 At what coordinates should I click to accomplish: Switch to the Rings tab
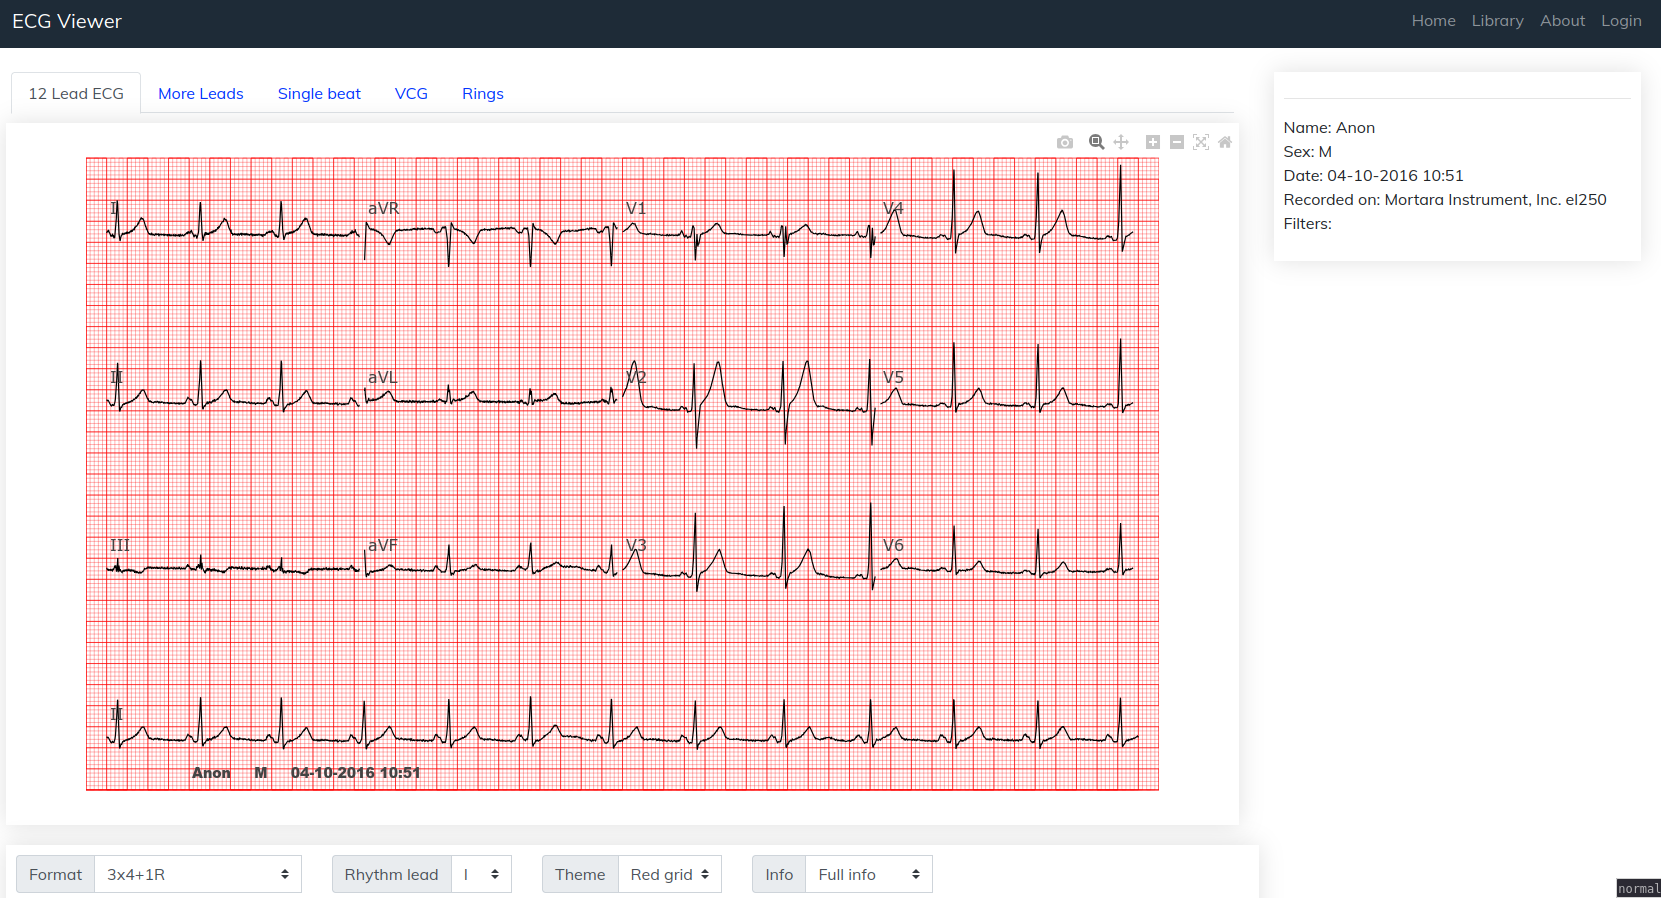pos(483,93)
